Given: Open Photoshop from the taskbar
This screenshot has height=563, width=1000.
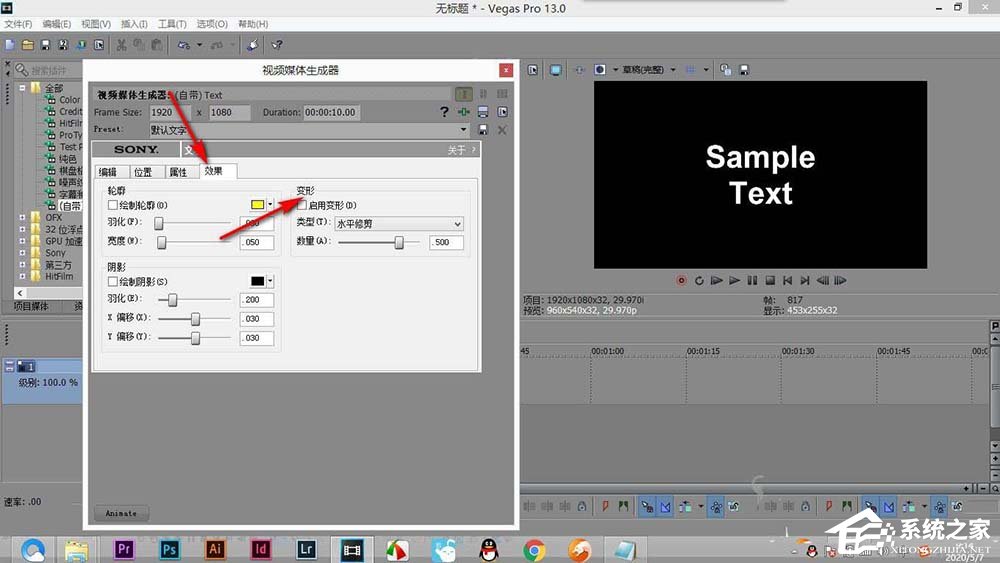Looking at the screenshot, I should point(169,548).
